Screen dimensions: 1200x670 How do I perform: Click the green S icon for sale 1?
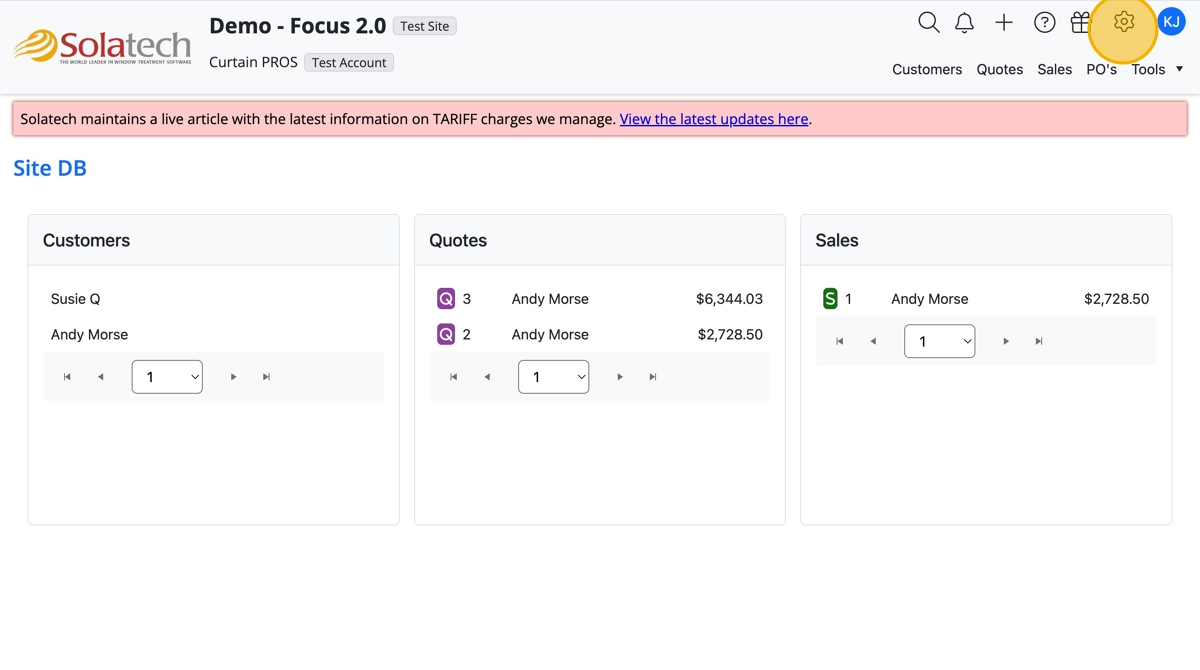pos(830,299)
